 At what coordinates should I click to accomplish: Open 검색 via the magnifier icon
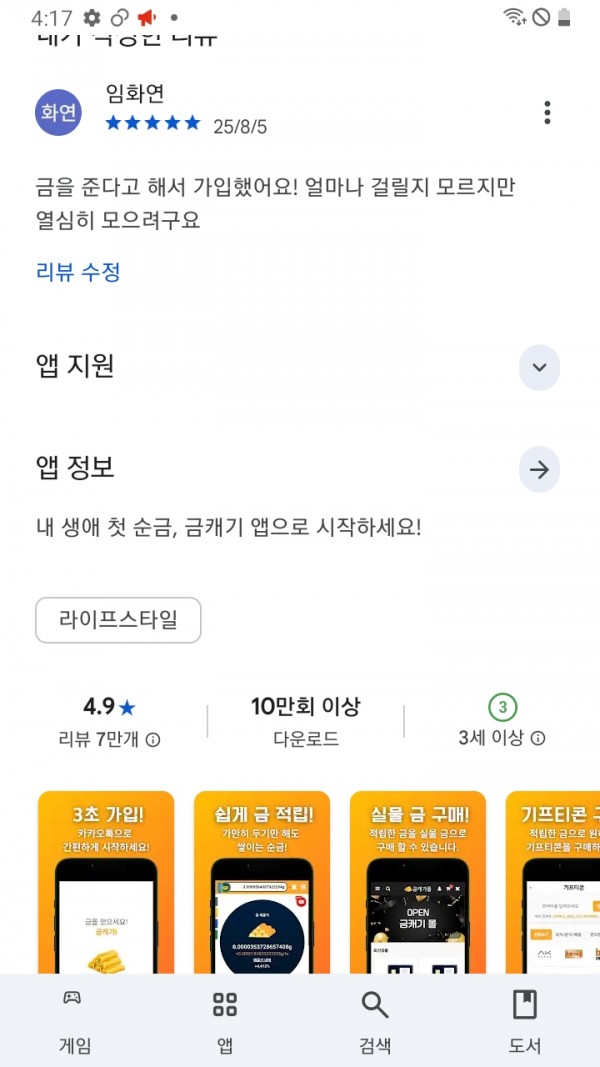tap(375, 1021)
